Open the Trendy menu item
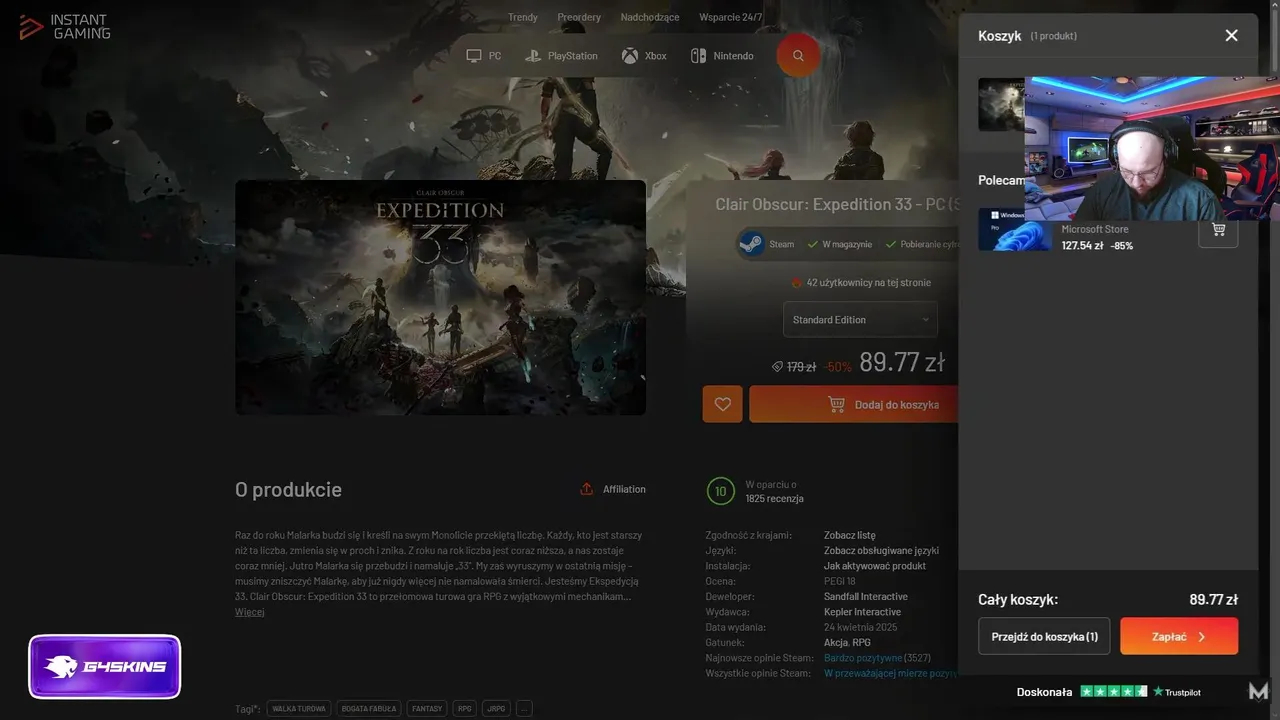The height and width of the screenshot is (720, 1280). click(x=522, y=17)
